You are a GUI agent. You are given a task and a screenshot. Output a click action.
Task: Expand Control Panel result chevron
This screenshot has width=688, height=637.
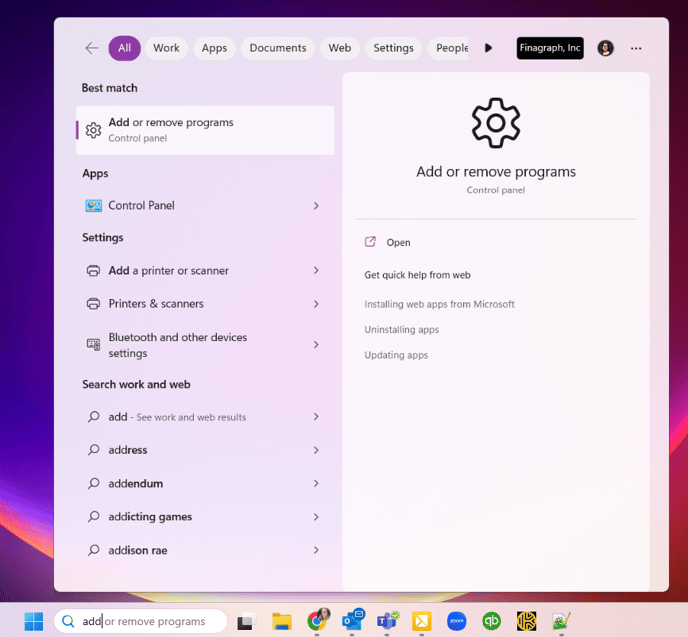click(316, 205)
